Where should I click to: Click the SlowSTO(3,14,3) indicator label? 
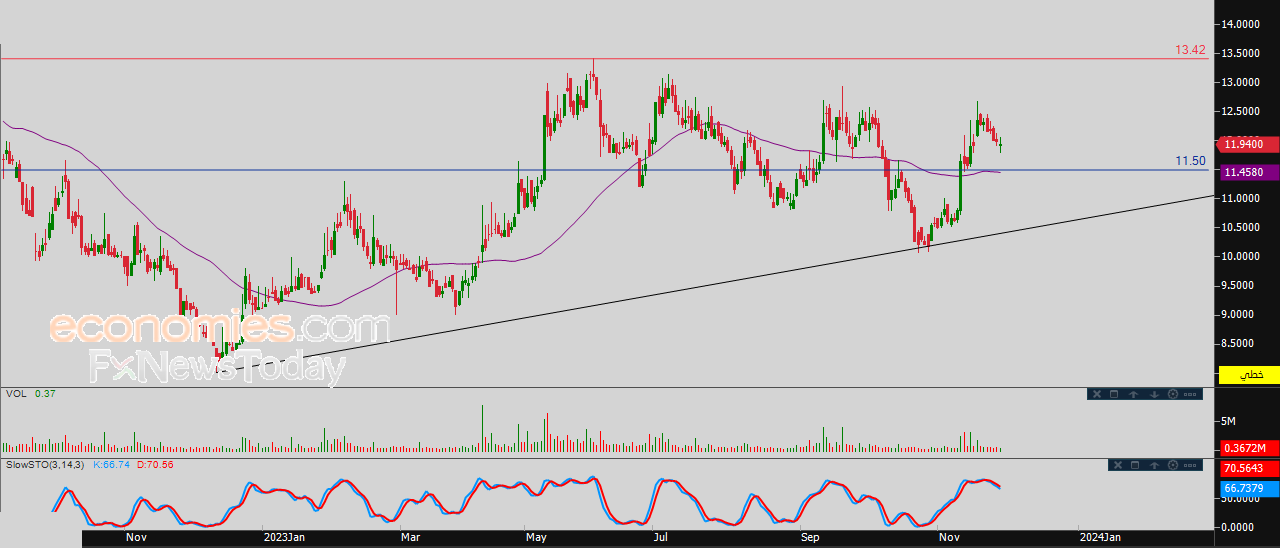pyautogui.click(x=47, y=465)
